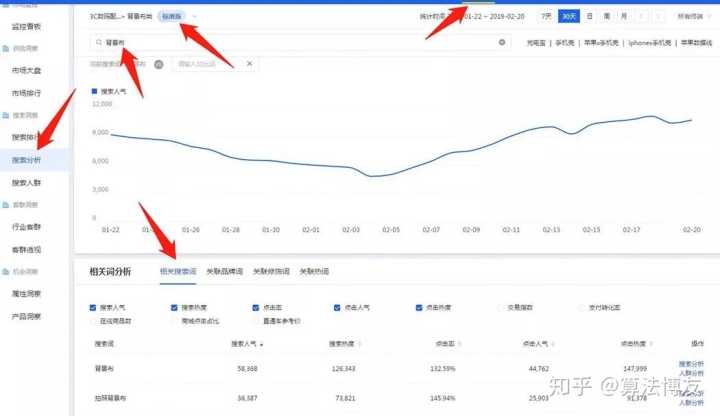The image size is (720, 416).
Task: Open 搜索人群 in the sidebar
Action: pos(26,183)
